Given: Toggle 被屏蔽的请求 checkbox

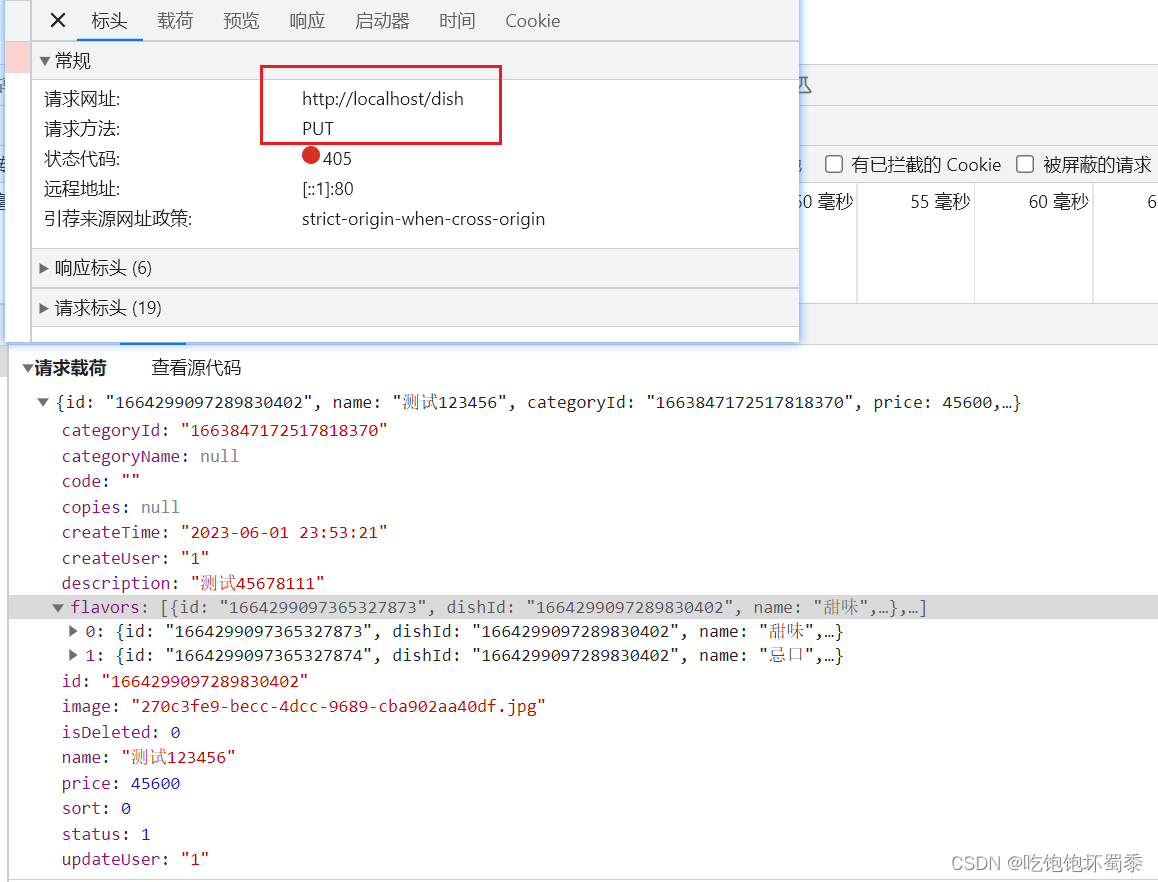Looking at the screenshot, I should (1025, 164).
